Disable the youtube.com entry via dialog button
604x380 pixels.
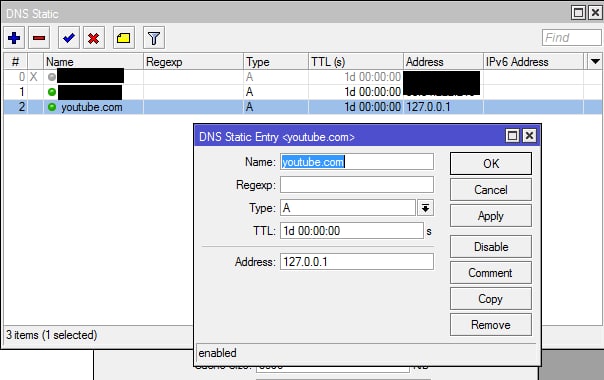click(x=491, y=247)
